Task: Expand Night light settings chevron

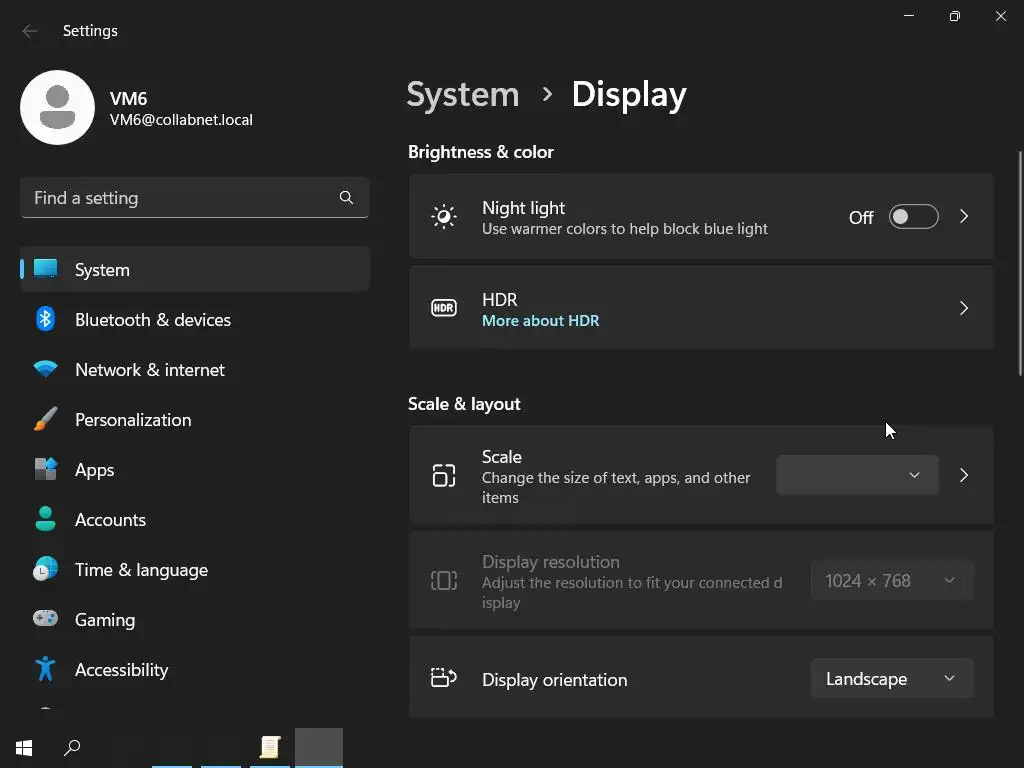Action: click(x=964, y=217)
